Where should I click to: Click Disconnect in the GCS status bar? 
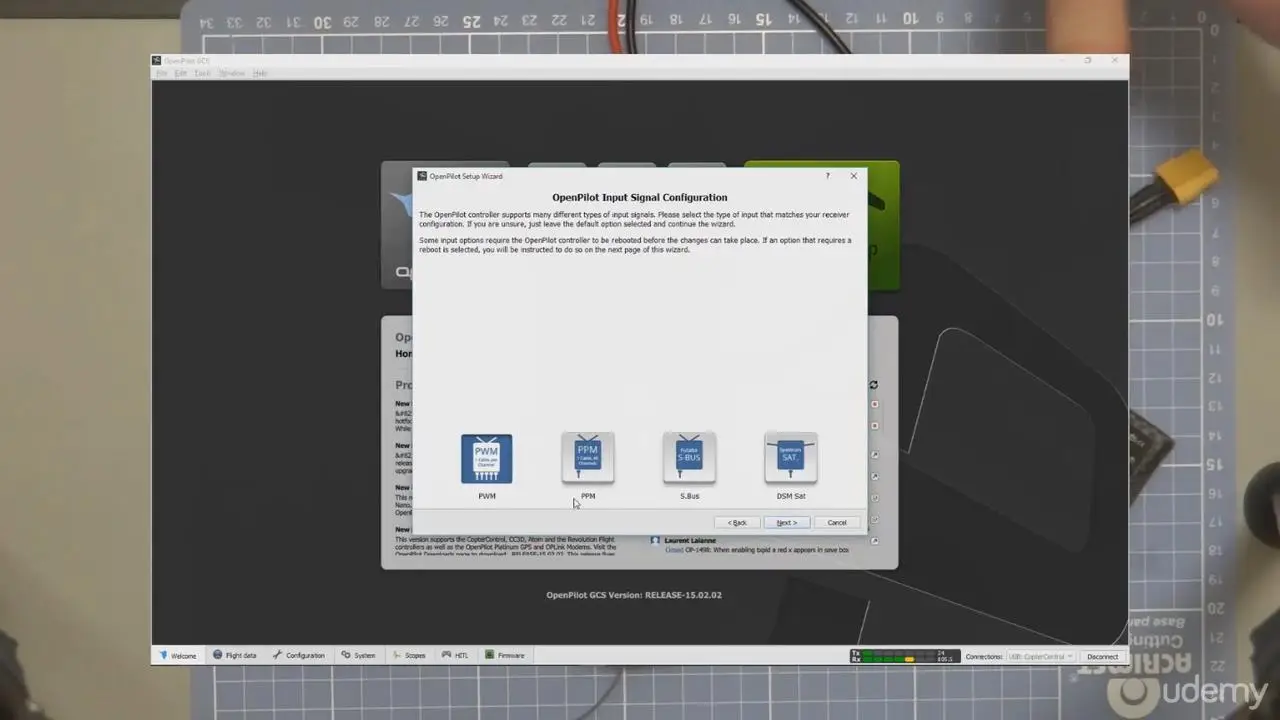pyautogui.click(x=1103, y=656)
